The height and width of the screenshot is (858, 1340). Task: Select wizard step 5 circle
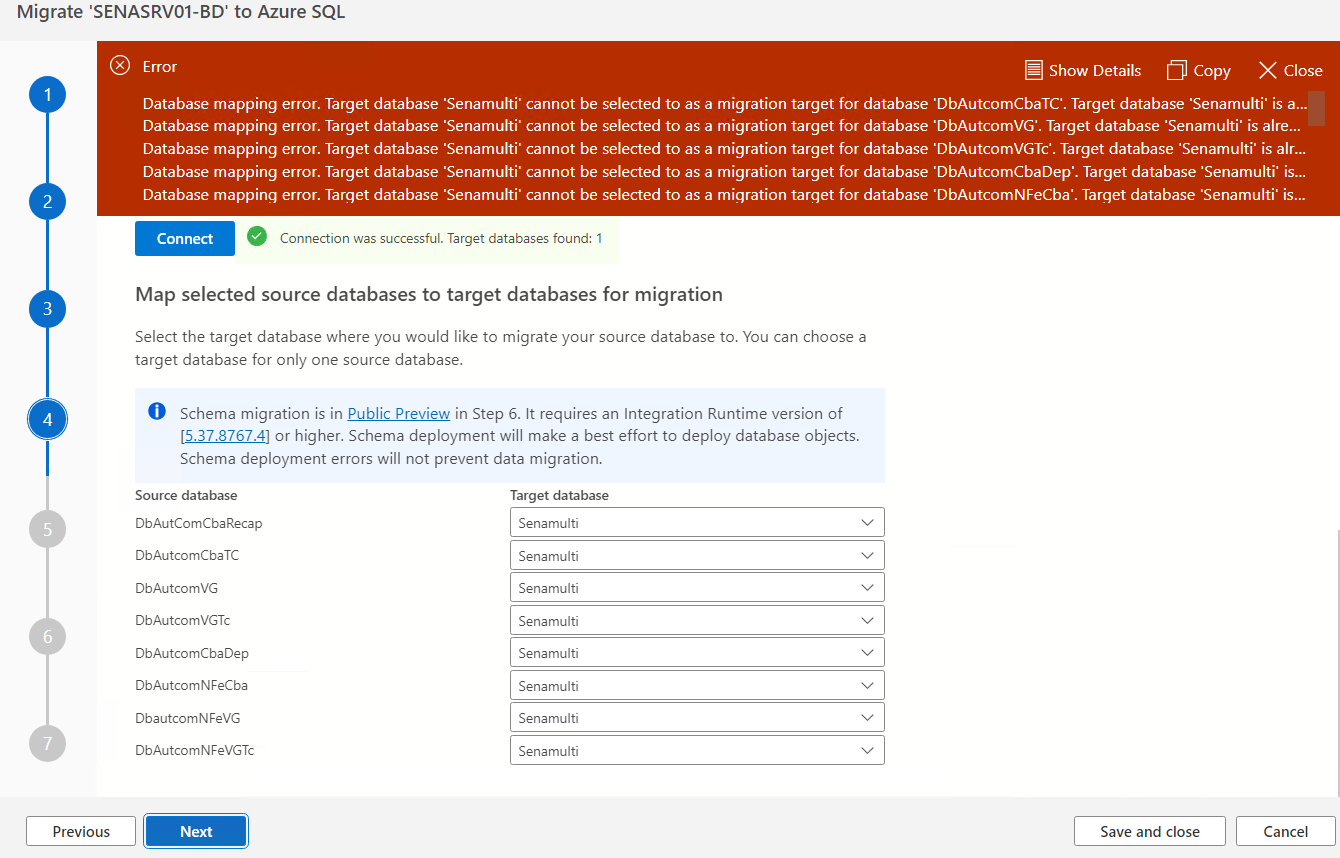(x=47, y=529)
